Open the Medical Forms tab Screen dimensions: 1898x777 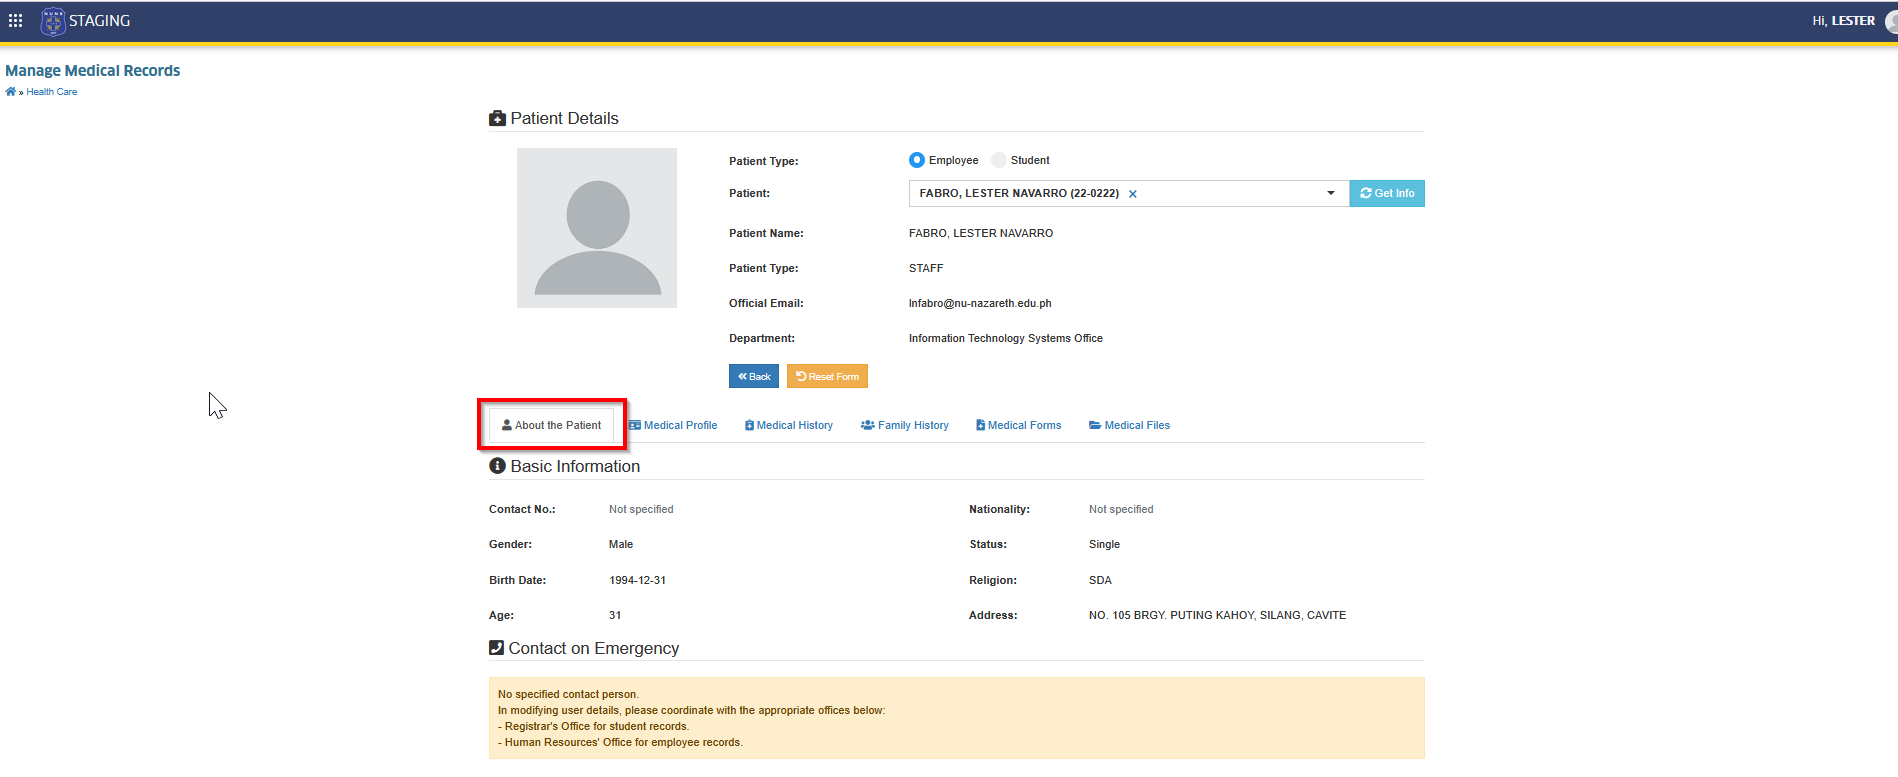pos(1019,425)
